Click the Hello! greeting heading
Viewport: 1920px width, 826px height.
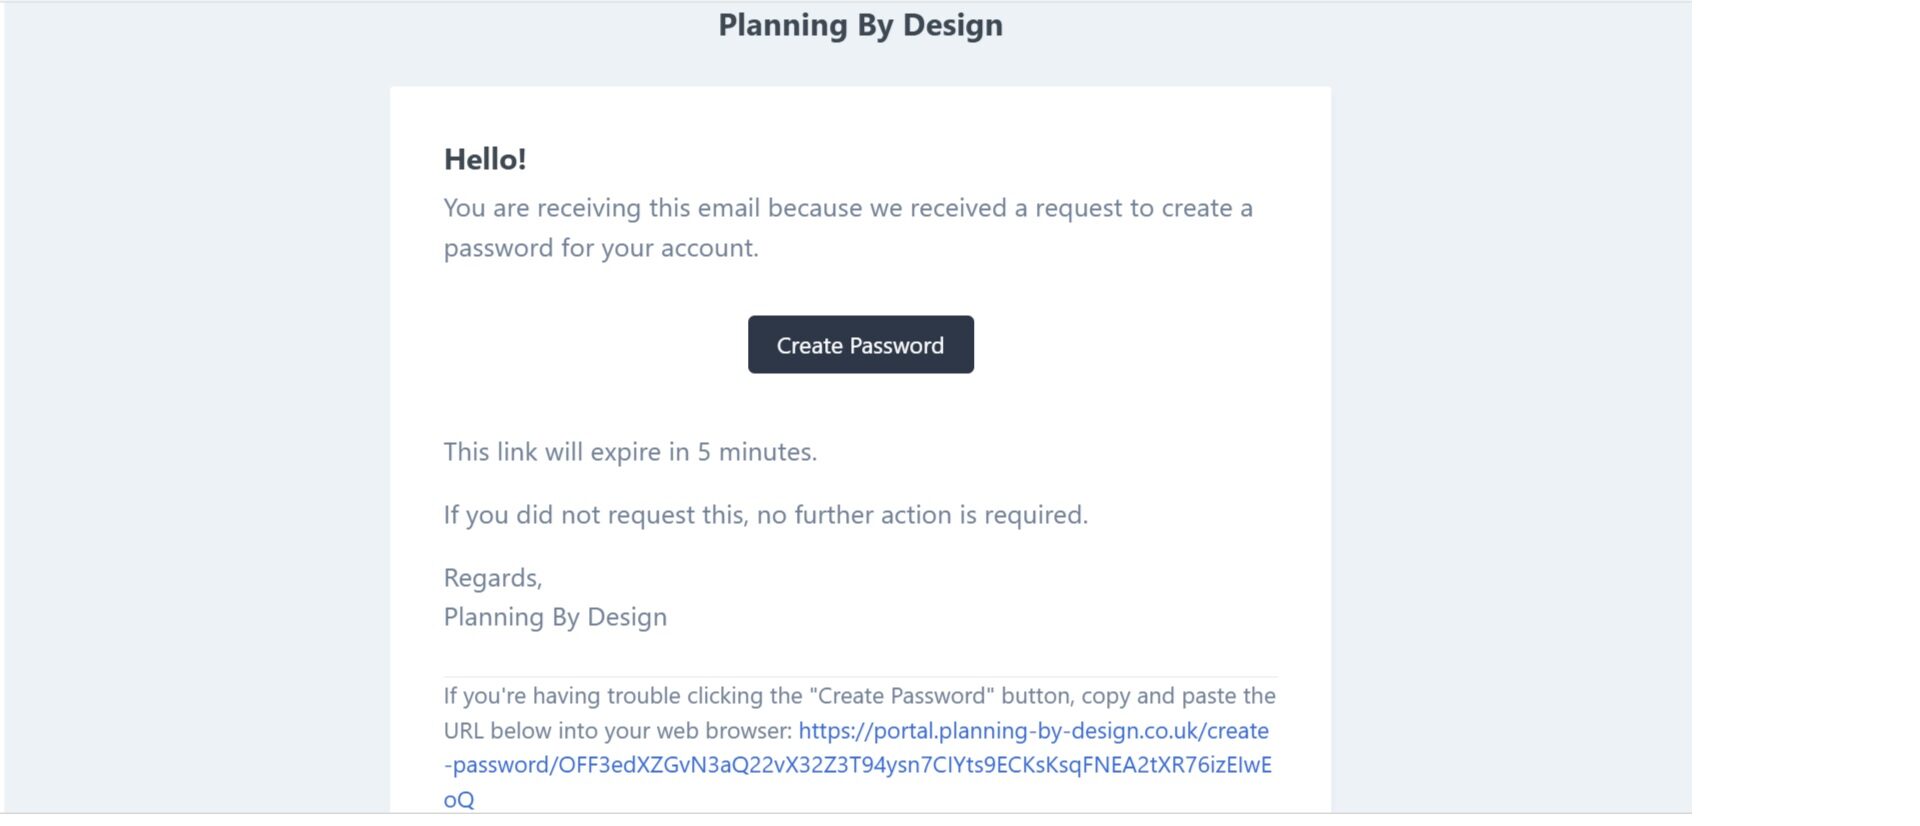click(x=485, y=159)
